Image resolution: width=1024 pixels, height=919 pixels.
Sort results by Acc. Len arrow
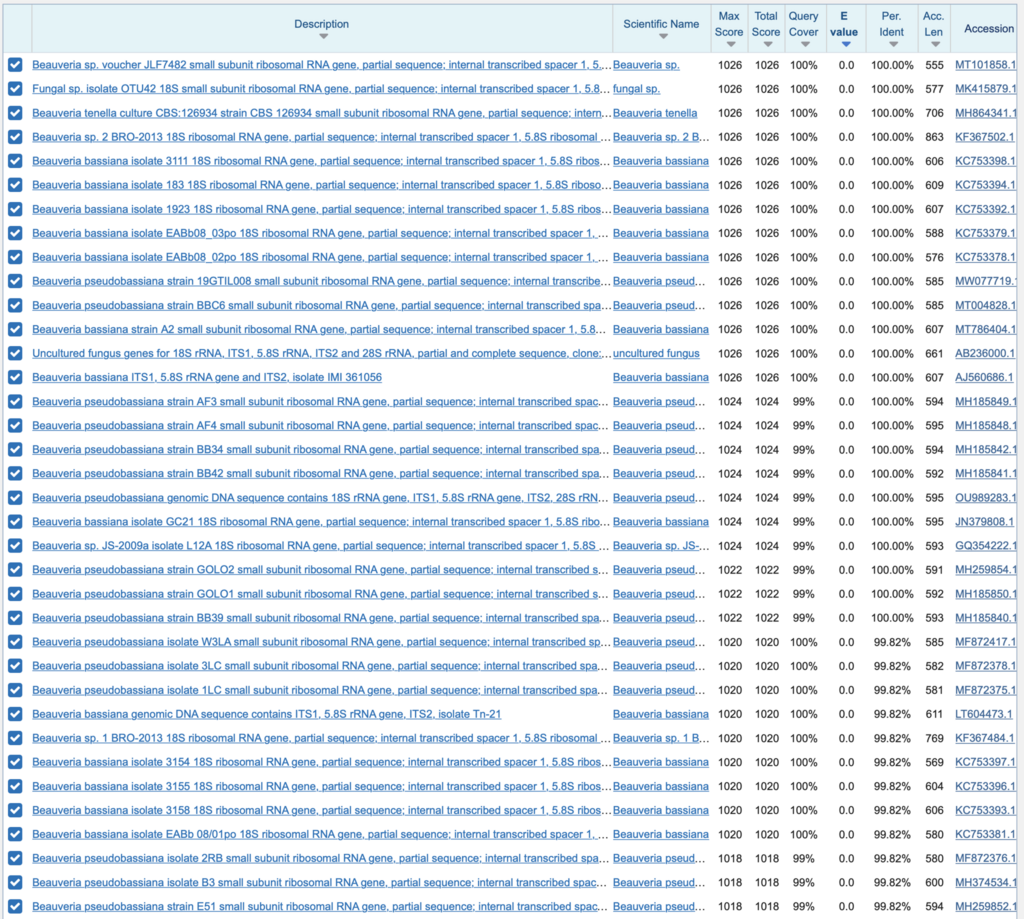(935, 44)
